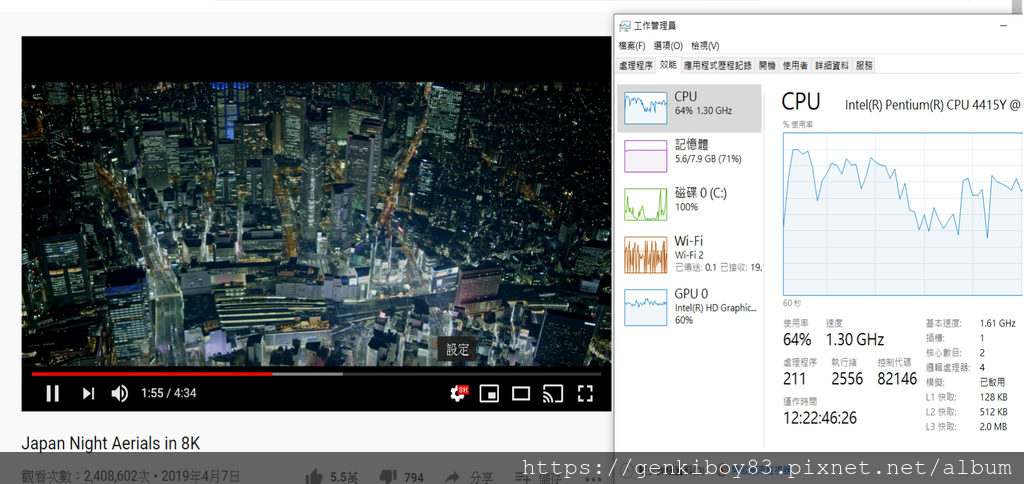Switch to theater mode icon
The width and height of the screenshot is (1024, 484).
click(x=520, y=393)
